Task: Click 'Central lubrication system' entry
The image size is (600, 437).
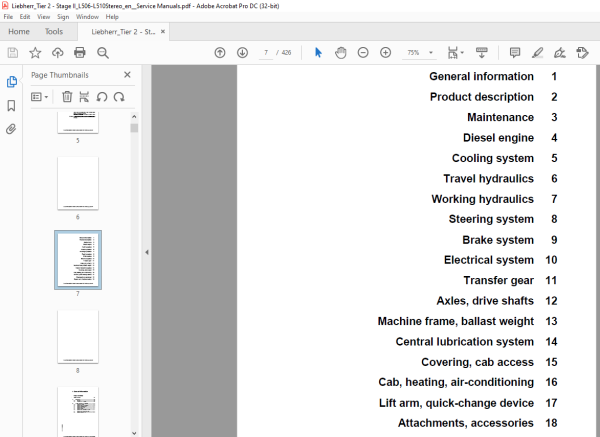Action: [465, 342]
